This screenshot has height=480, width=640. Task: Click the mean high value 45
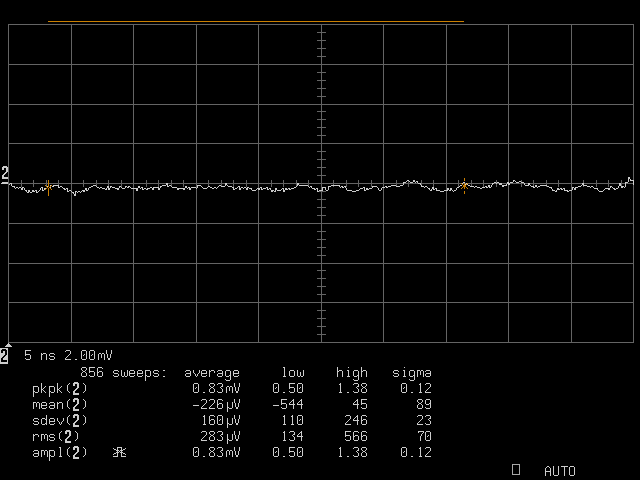pyautogui.click(x=360, y=404)
